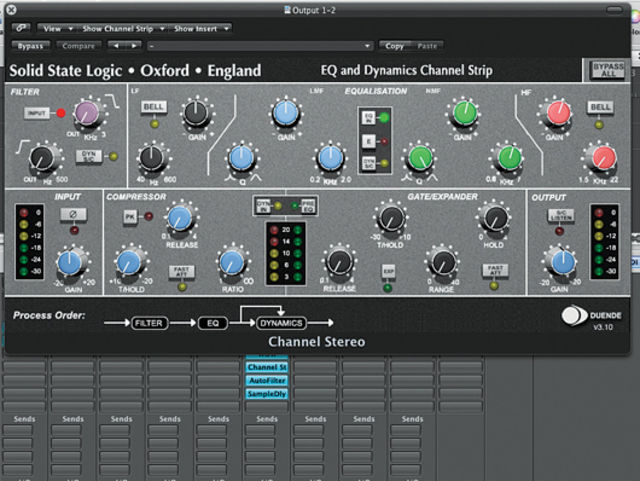
Task: Click the green HMF frequency kHz knob
Action: pyautogui.click(x=509, y=158)
